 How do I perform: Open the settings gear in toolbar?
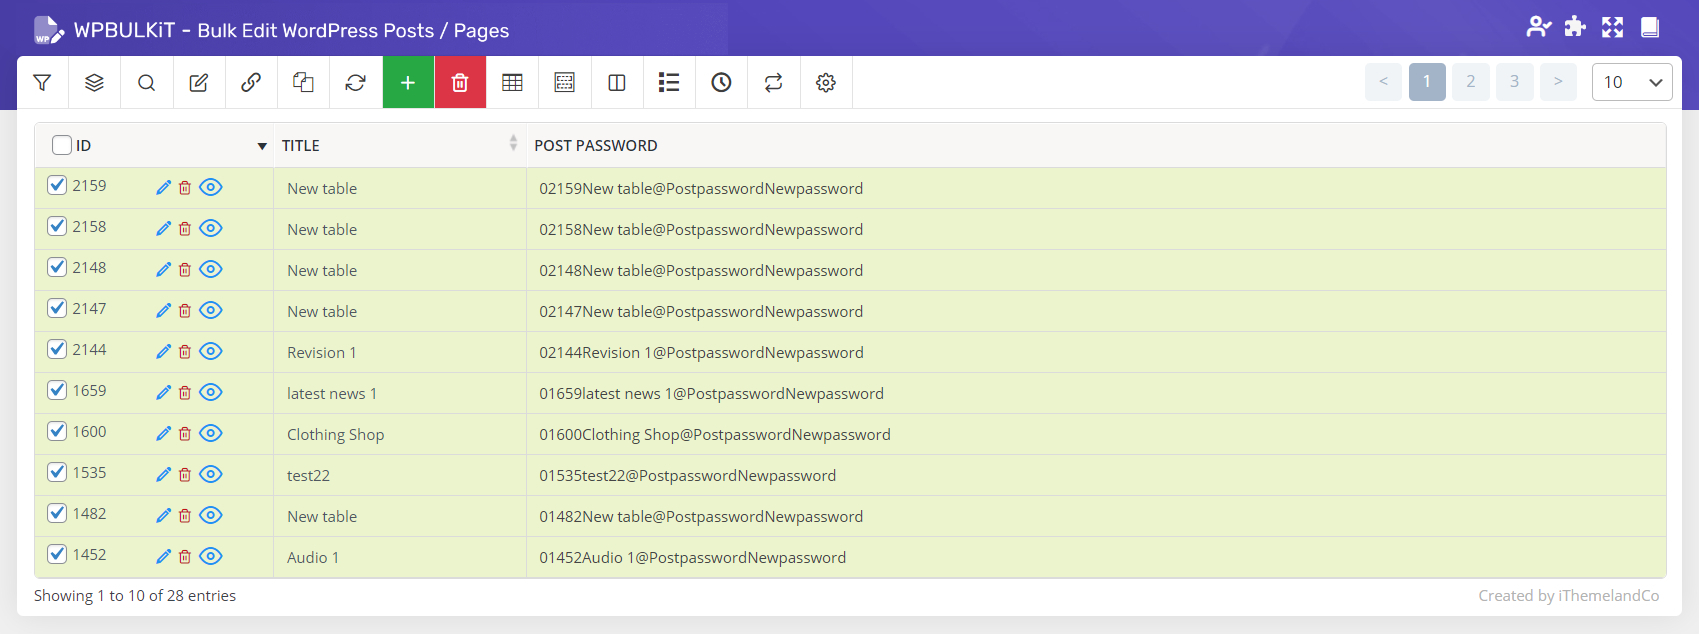825,83
